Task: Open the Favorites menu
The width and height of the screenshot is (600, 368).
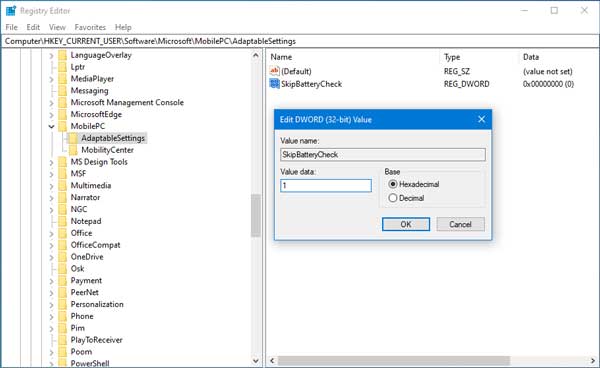Action: 90,27
